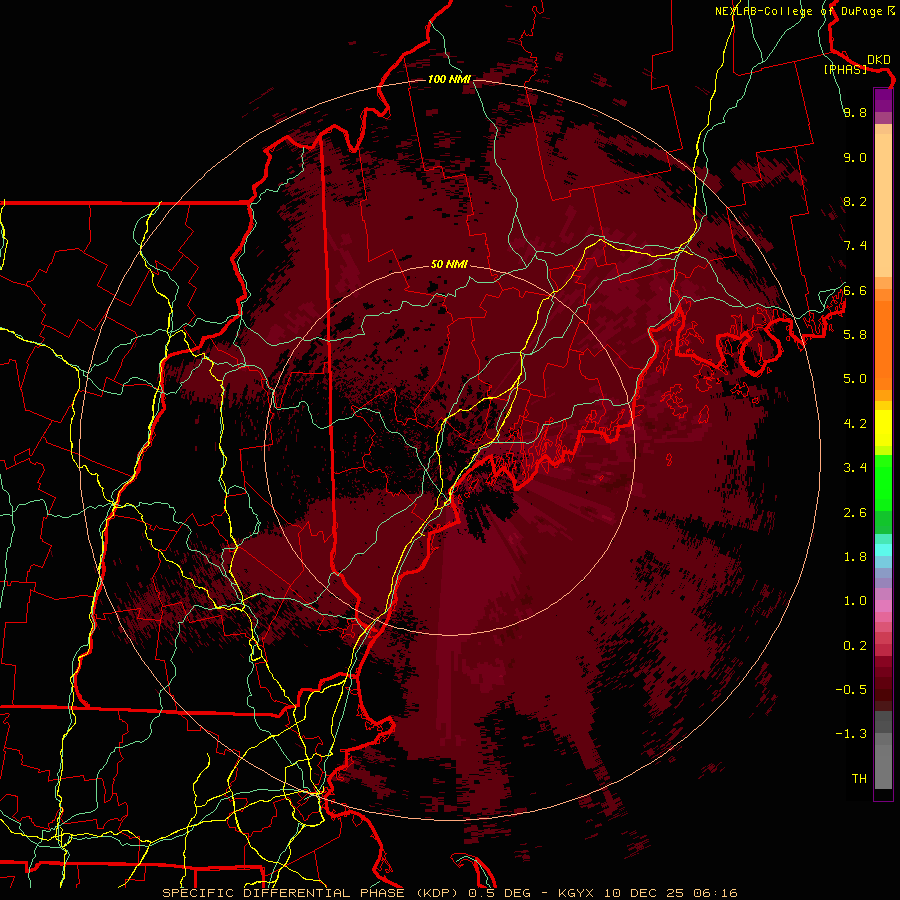Pick the purple top segment of color bar
The width and height of the screenshot is (900, 900).
point(883,100)
